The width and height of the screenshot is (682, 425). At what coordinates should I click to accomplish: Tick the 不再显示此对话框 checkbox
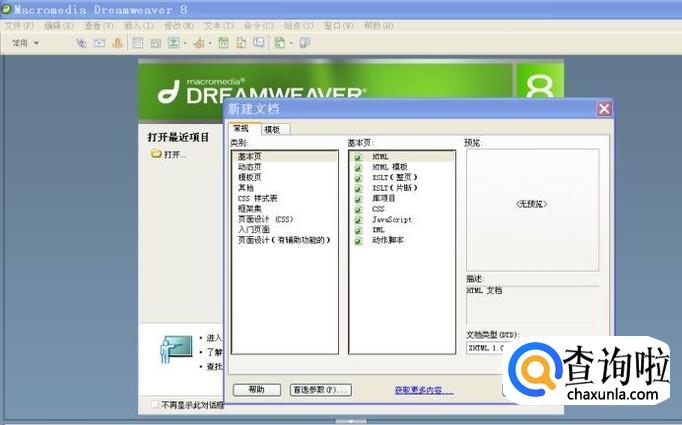click(x=155, y=405)
